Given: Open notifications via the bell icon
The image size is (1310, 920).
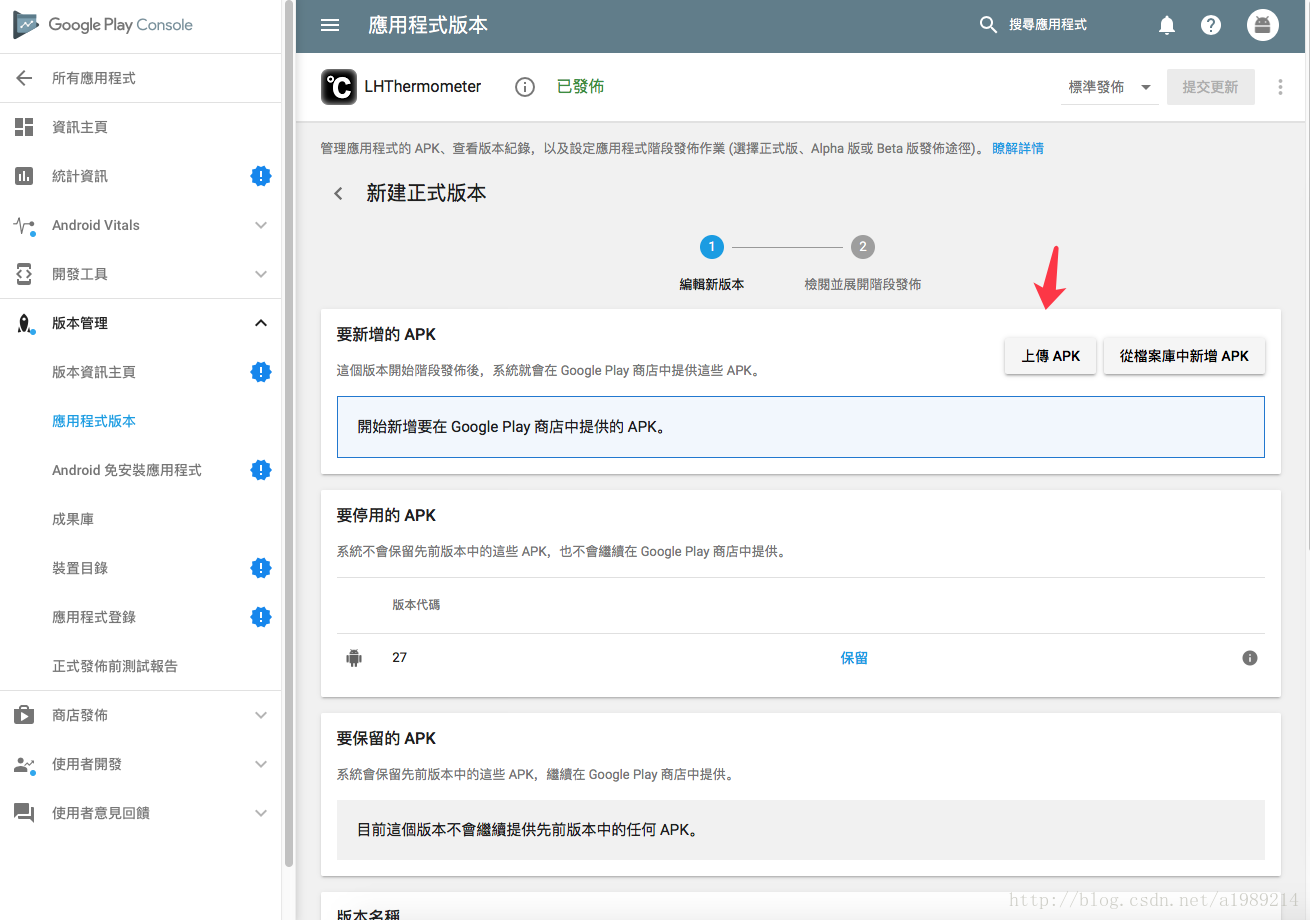Looking at the screenshot, I should coord(1166,24).
